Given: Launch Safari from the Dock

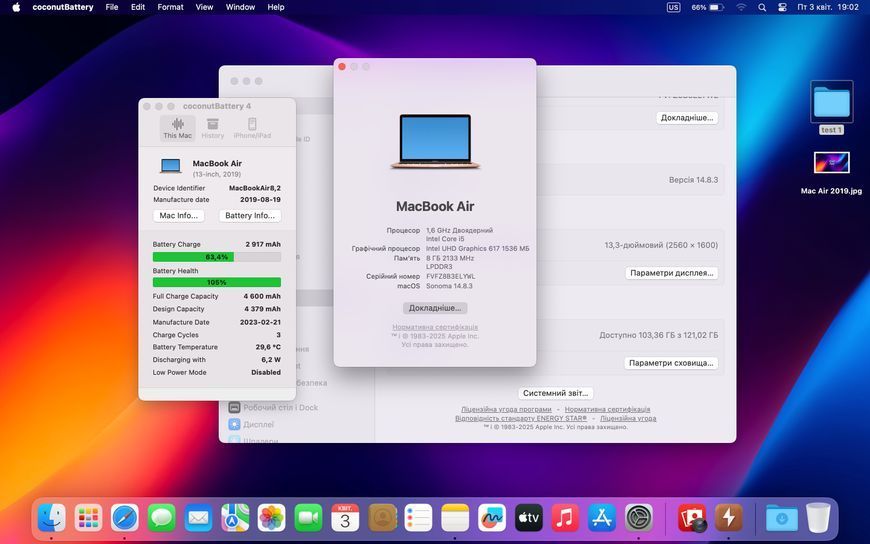Looking at the screenshot, I should [125, 518].
